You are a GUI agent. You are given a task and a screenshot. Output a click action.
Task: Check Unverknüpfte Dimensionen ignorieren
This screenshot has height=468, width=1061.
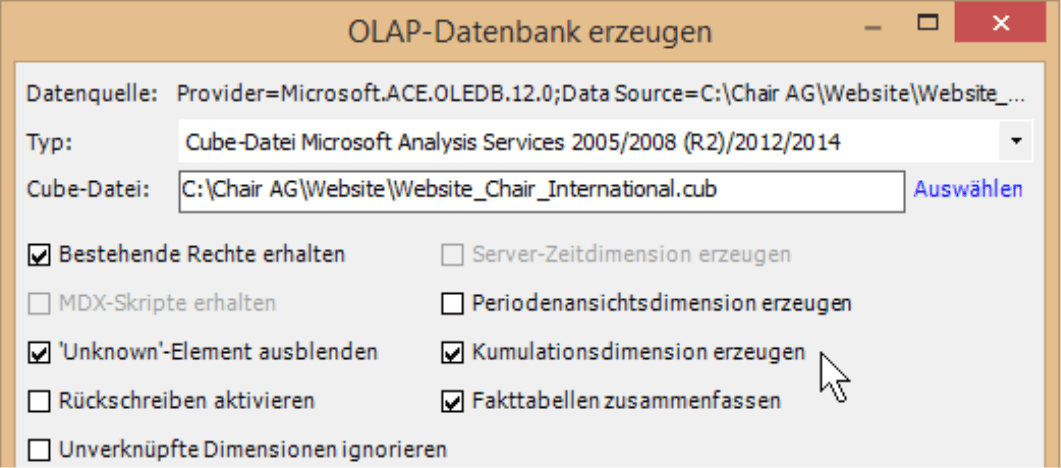coord(40,449)
